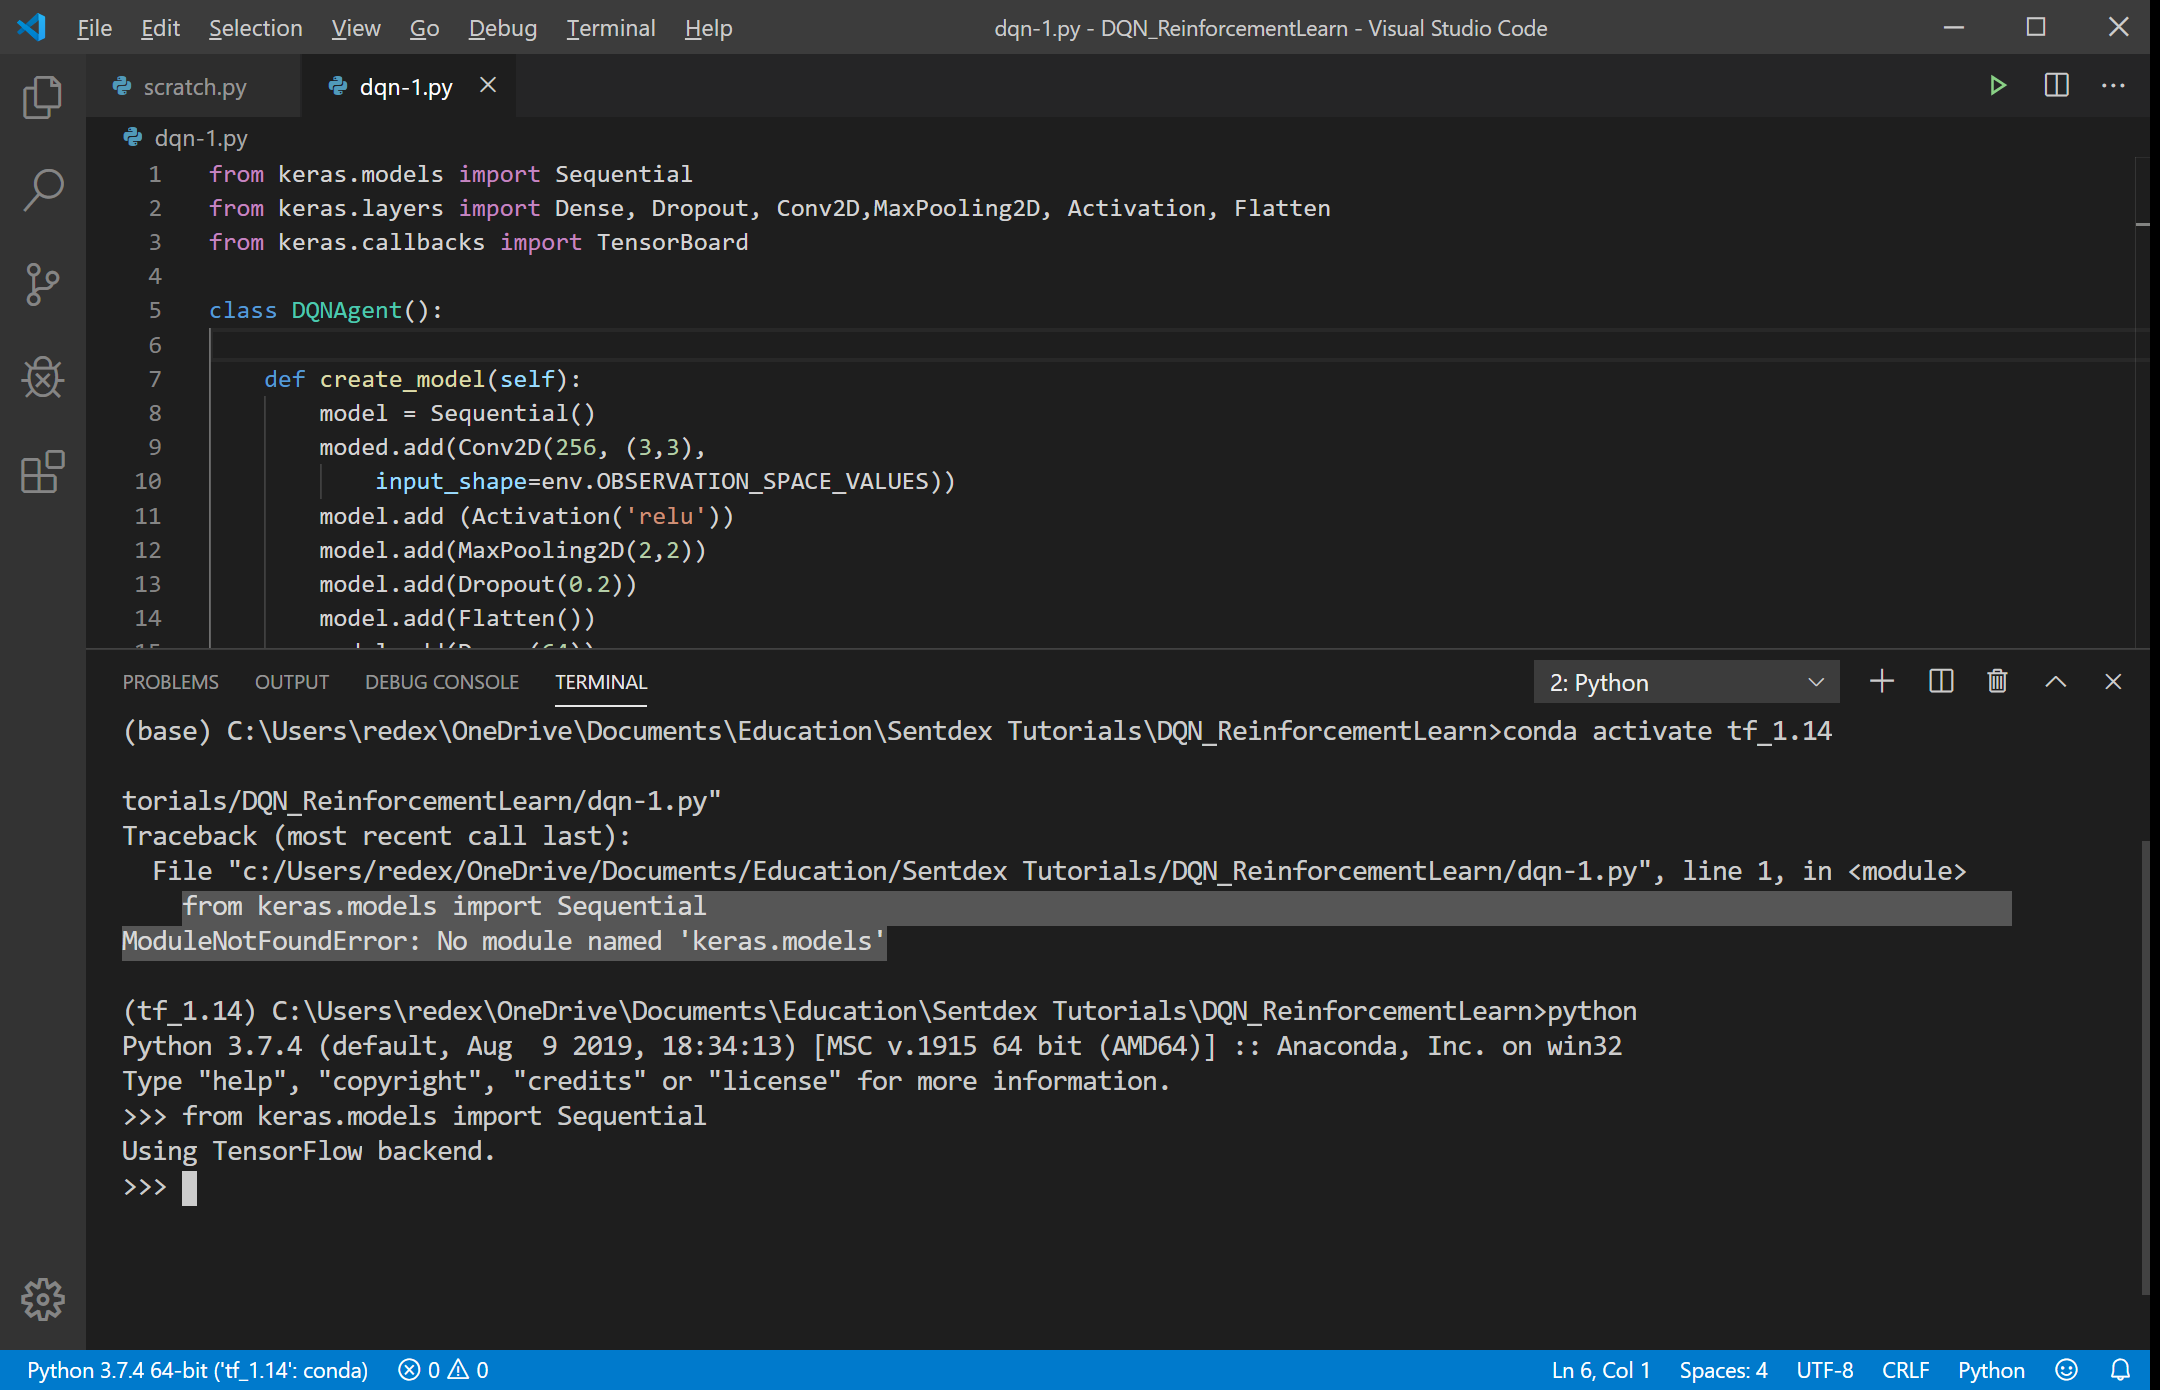Screen dimensions: 2160x1390
Task: Open the Debug view
Action: click(42, 377)
